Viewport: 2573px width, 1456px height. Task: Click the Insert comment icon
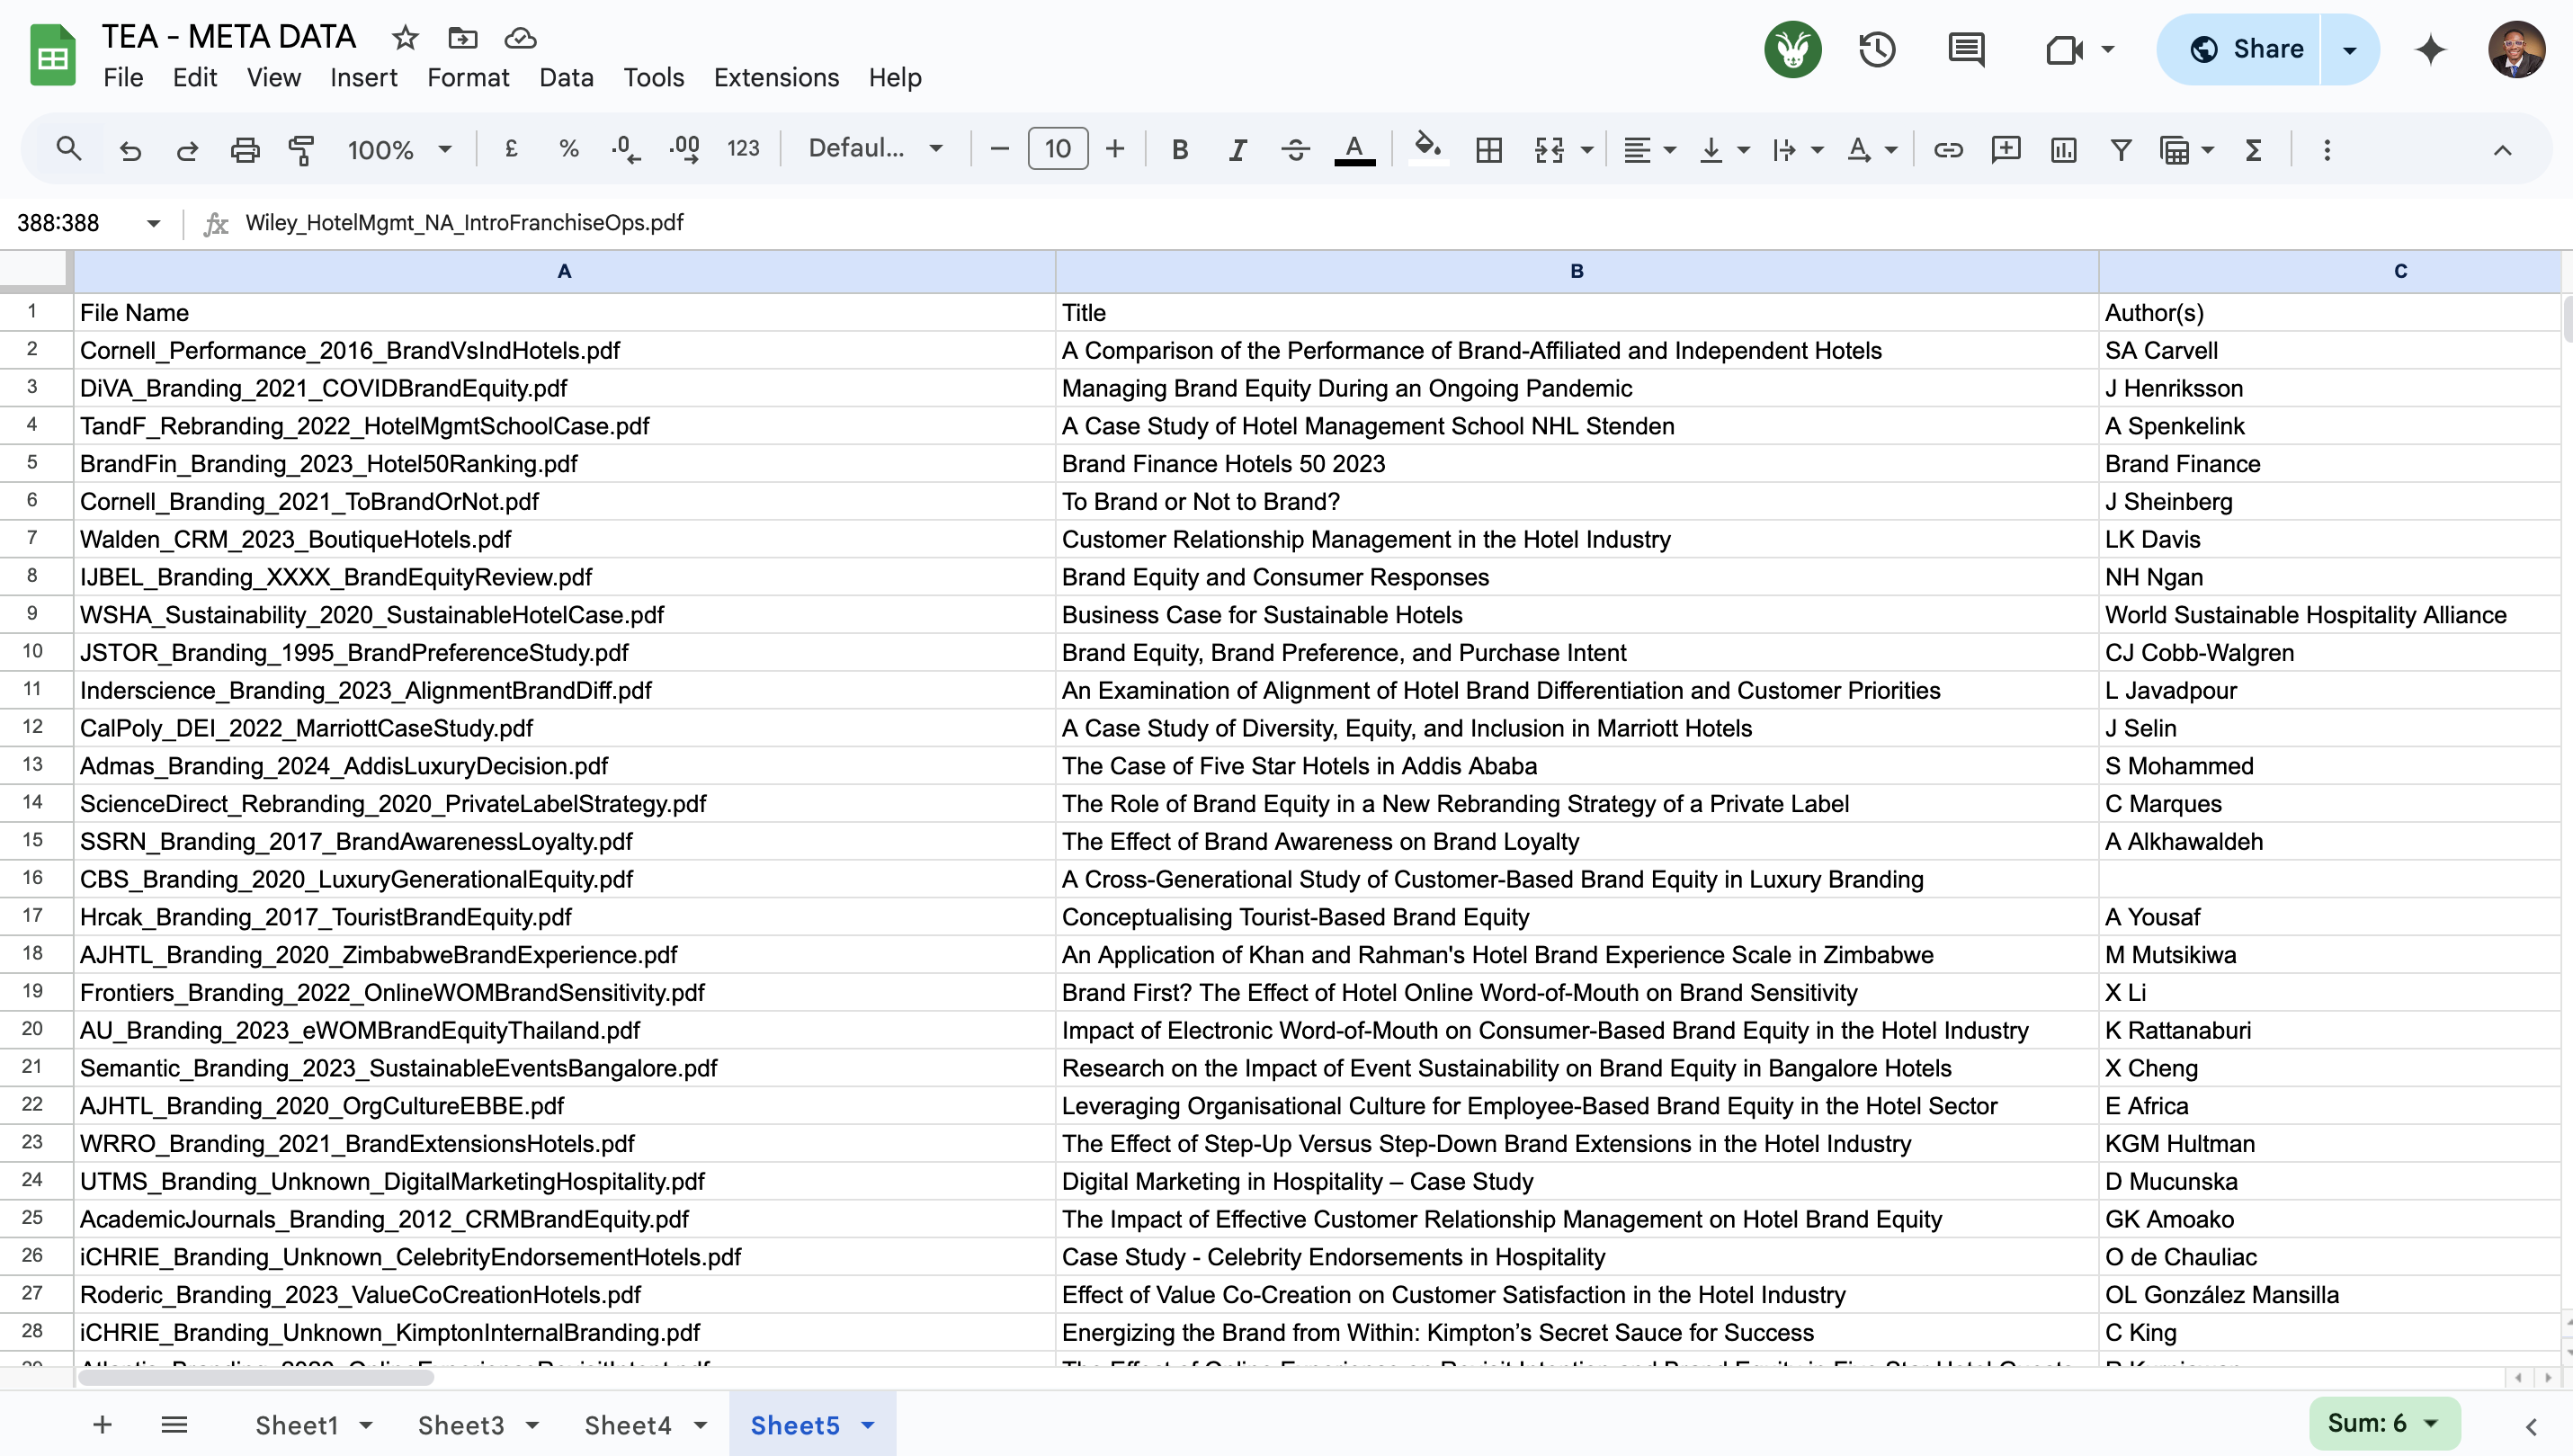tap(2006, 149)
